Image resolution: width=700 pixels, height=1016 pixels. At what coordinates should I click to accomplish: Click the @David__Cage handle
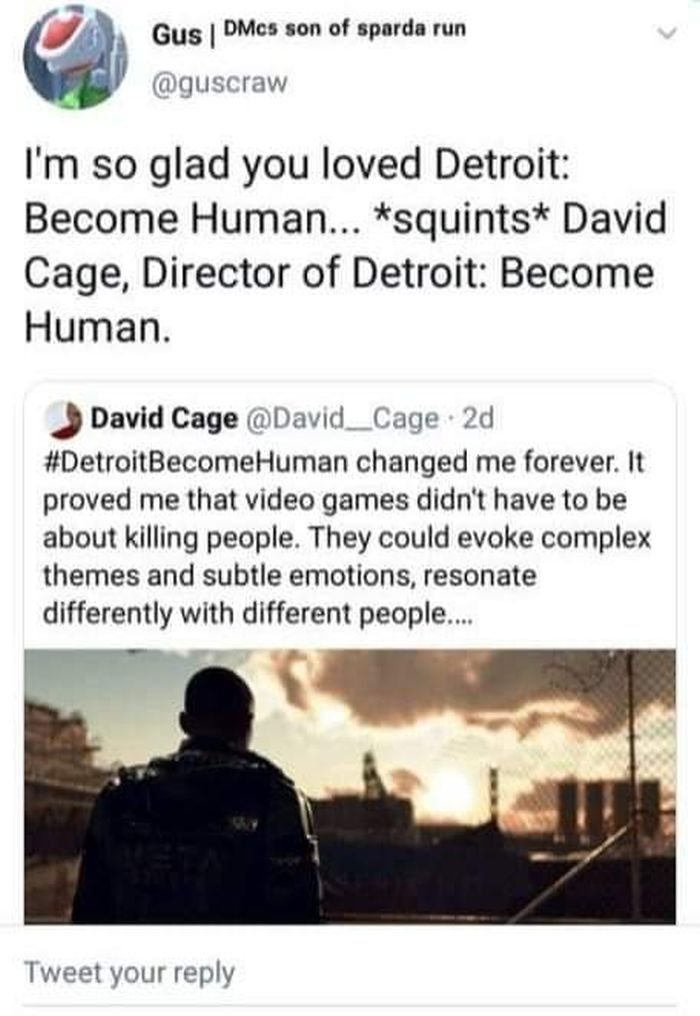[344, 419]
